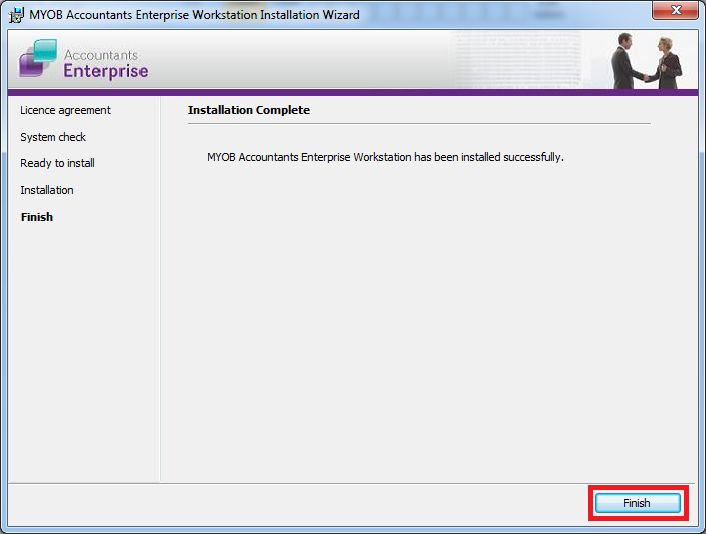Go to the Installation step
Viewport: 706px width, 534px height.
click(47, 190)
